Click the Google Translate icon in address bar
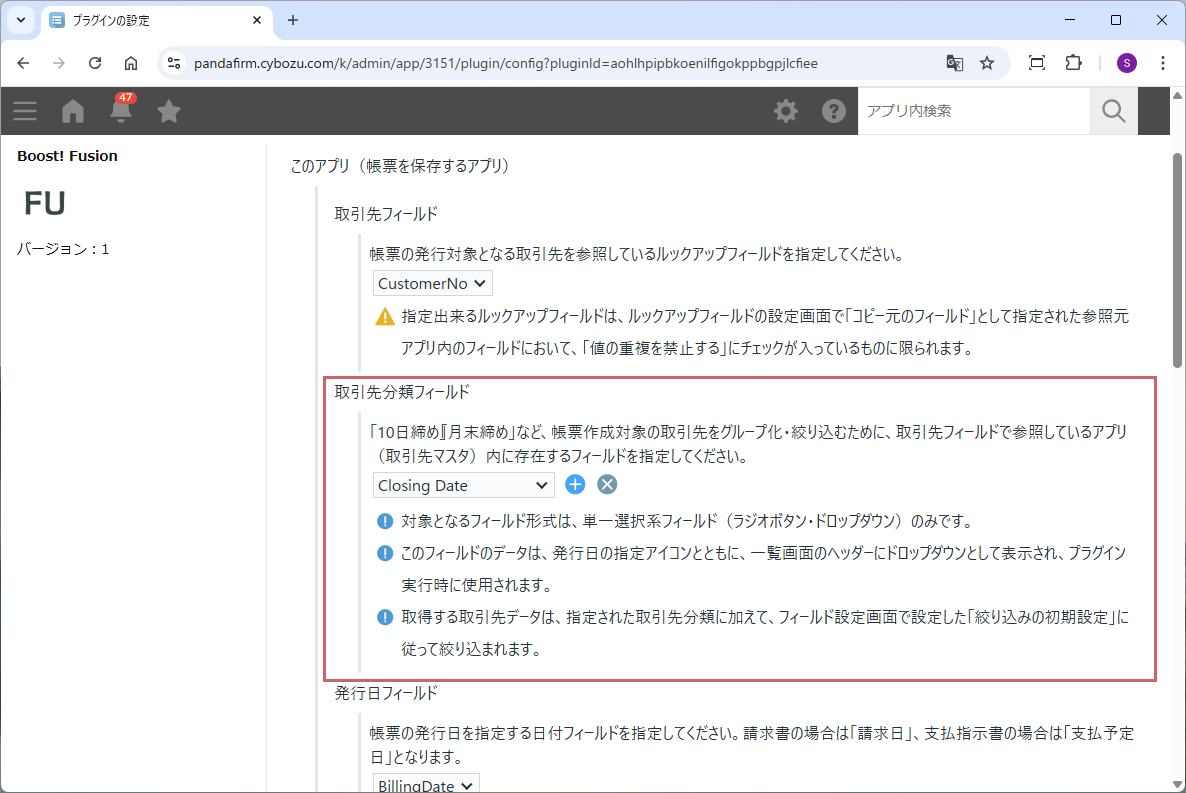The height and width of the screenshot is (793, 1186). click(x=955, y=63)
